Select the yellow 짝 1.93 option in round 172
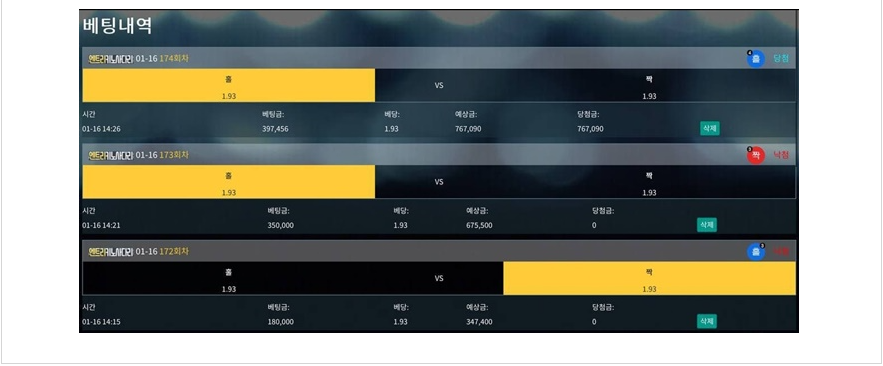Viewport: 883px width, 366px height. point(649,278)
